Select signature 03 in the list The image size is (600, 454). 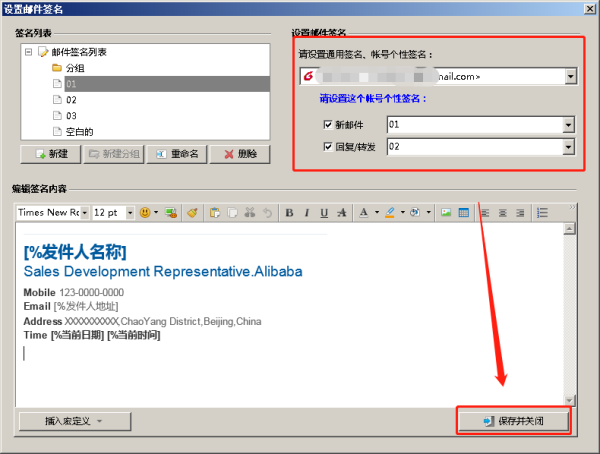coord(71,116)
